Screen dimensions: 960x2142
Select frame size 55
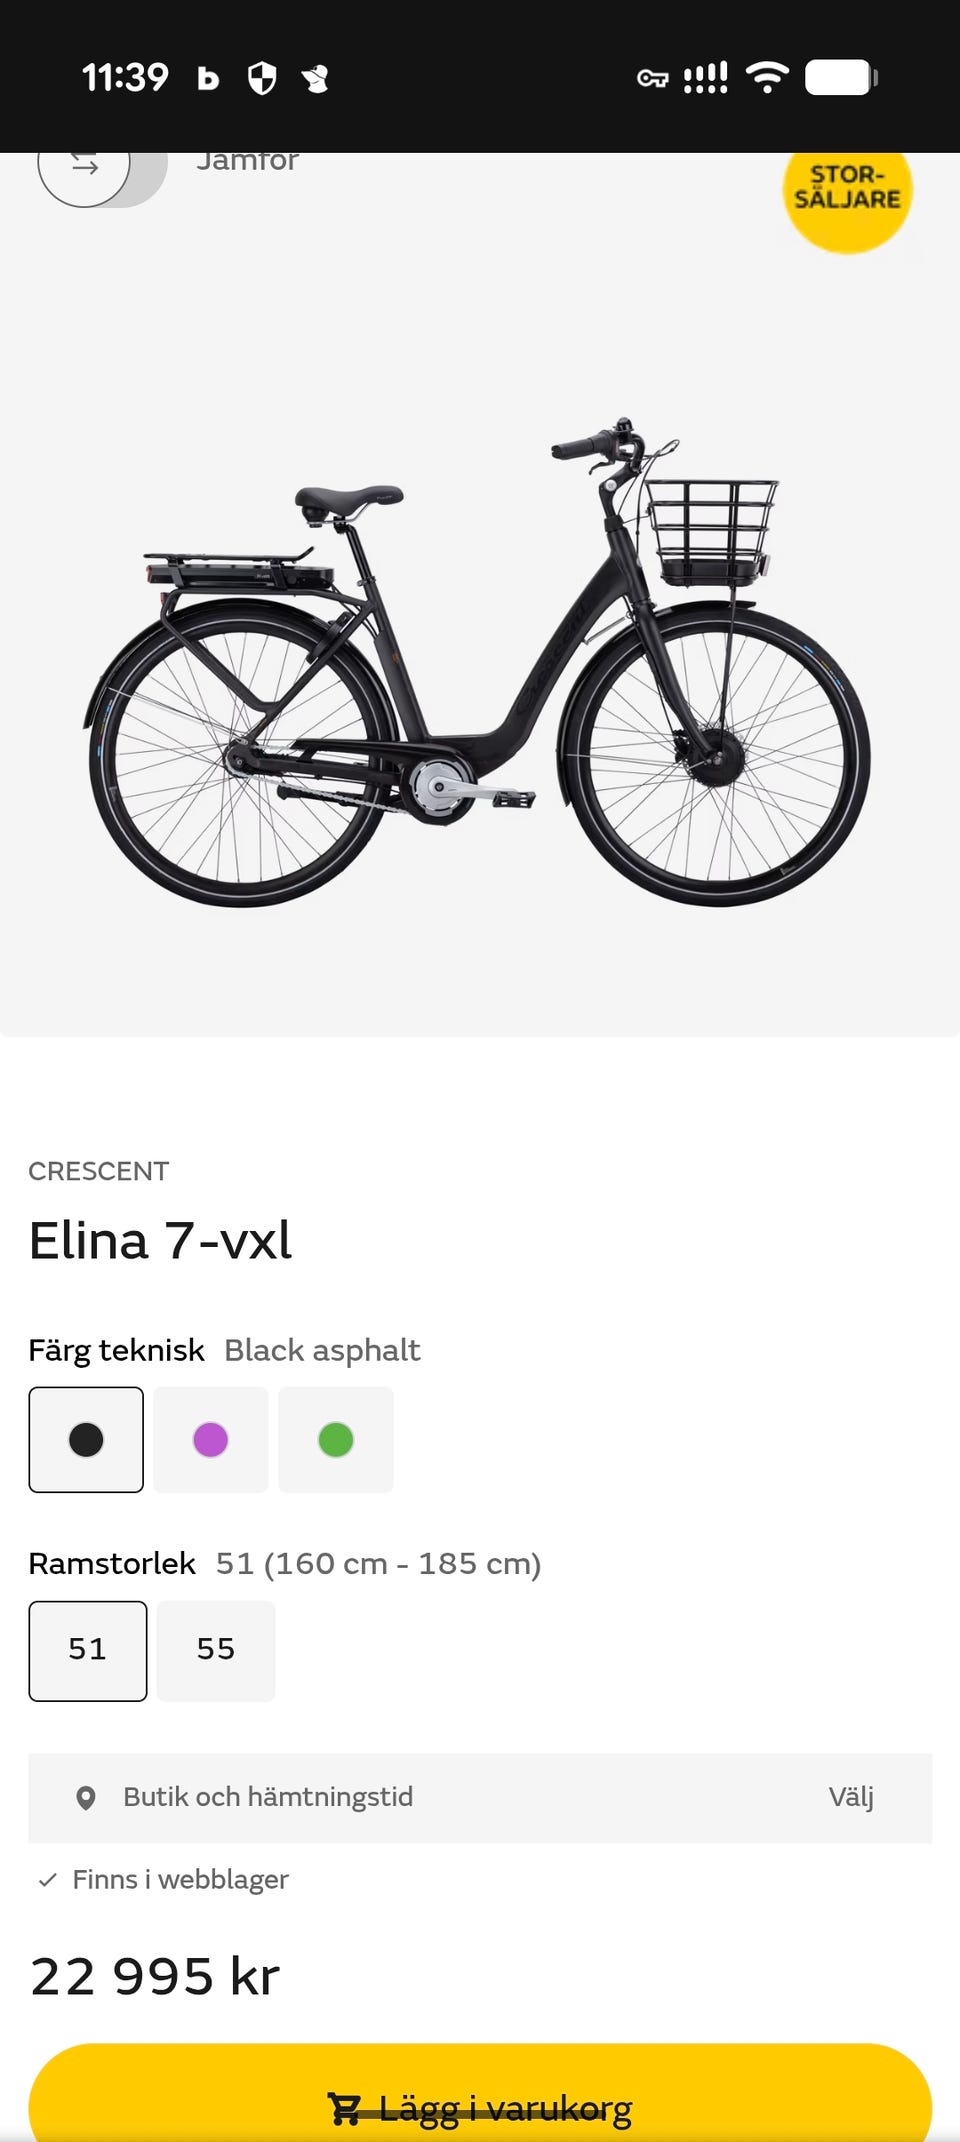[x=216, y=1650]
